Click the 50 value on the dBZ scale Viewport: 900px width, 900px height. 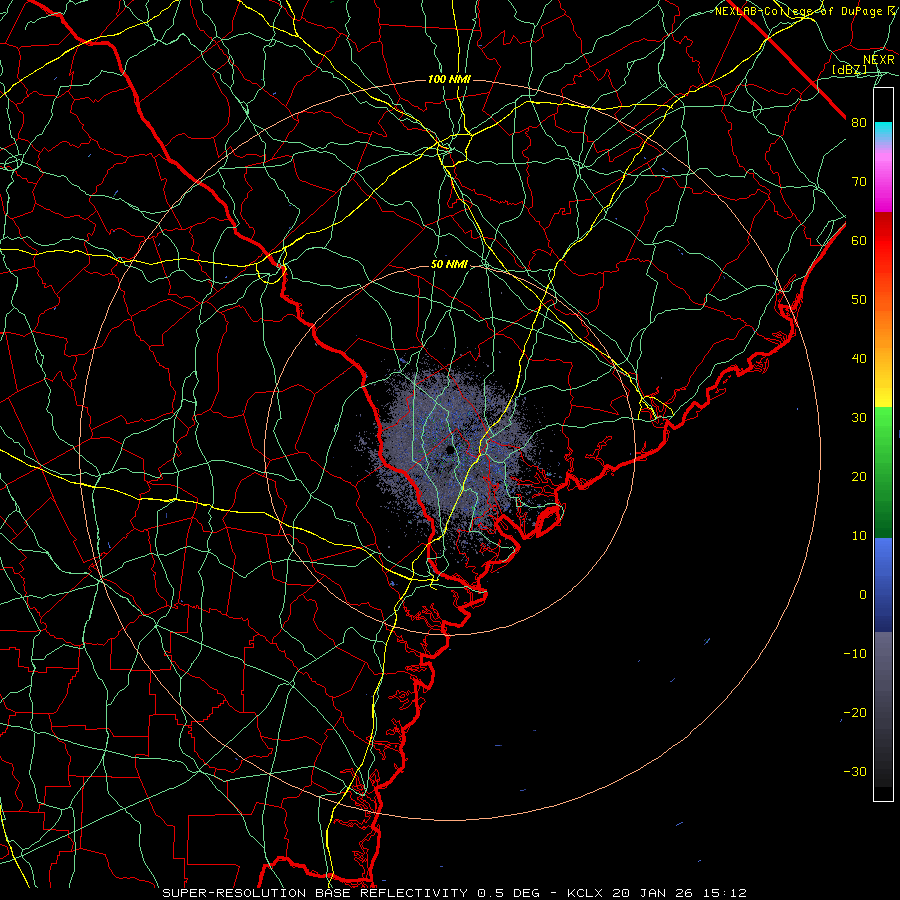[859, 300]
